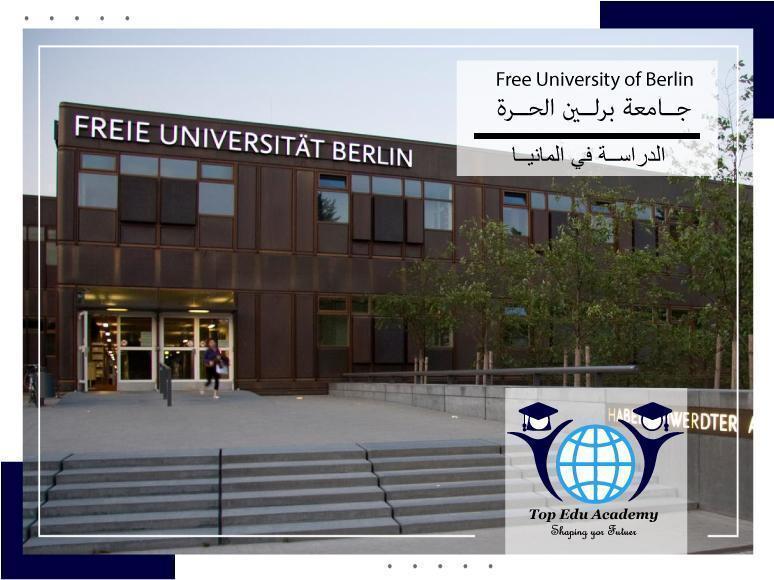The image size is (774, 580).
Task: Click the dotted row decoration at top left
Action: point(77,18)
